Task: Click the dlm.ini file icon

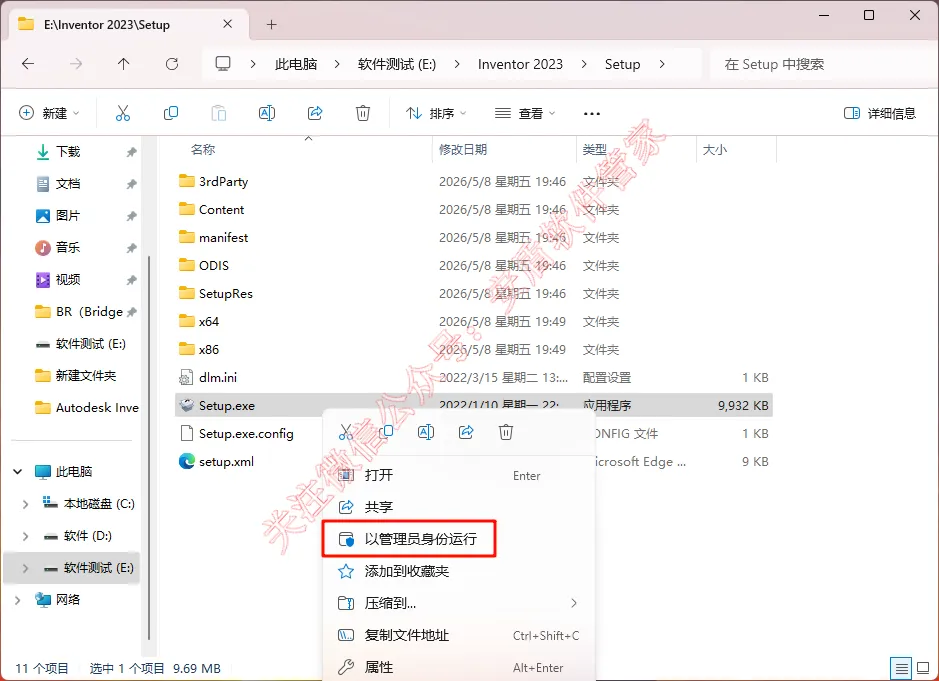Action: [186, 377]
